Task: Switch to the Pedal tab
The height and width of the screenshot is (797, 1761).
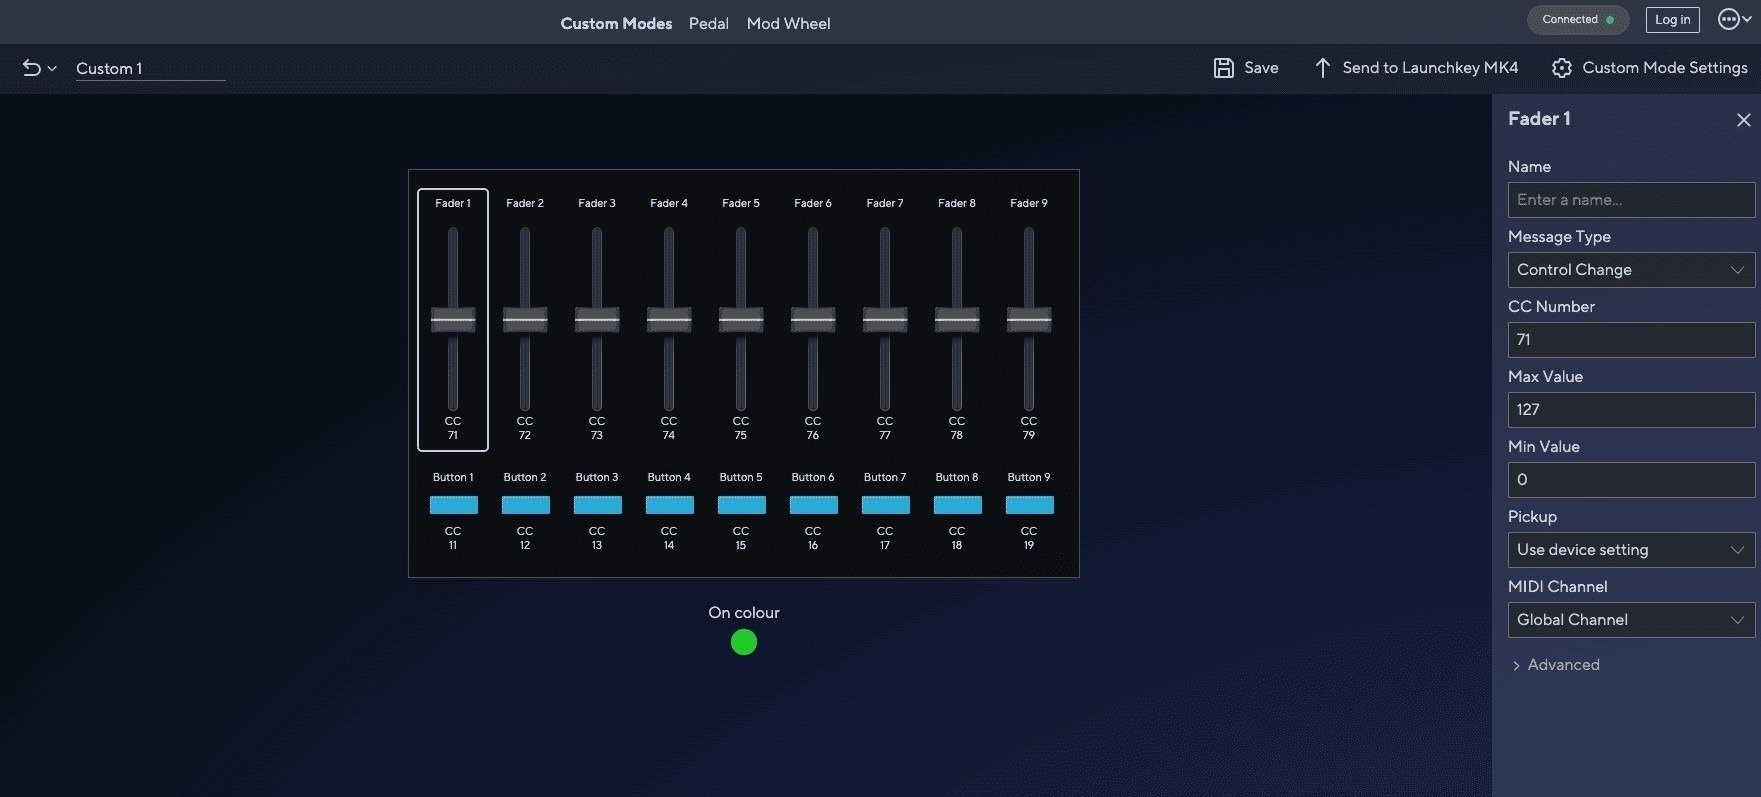Action: coord(708,23)
